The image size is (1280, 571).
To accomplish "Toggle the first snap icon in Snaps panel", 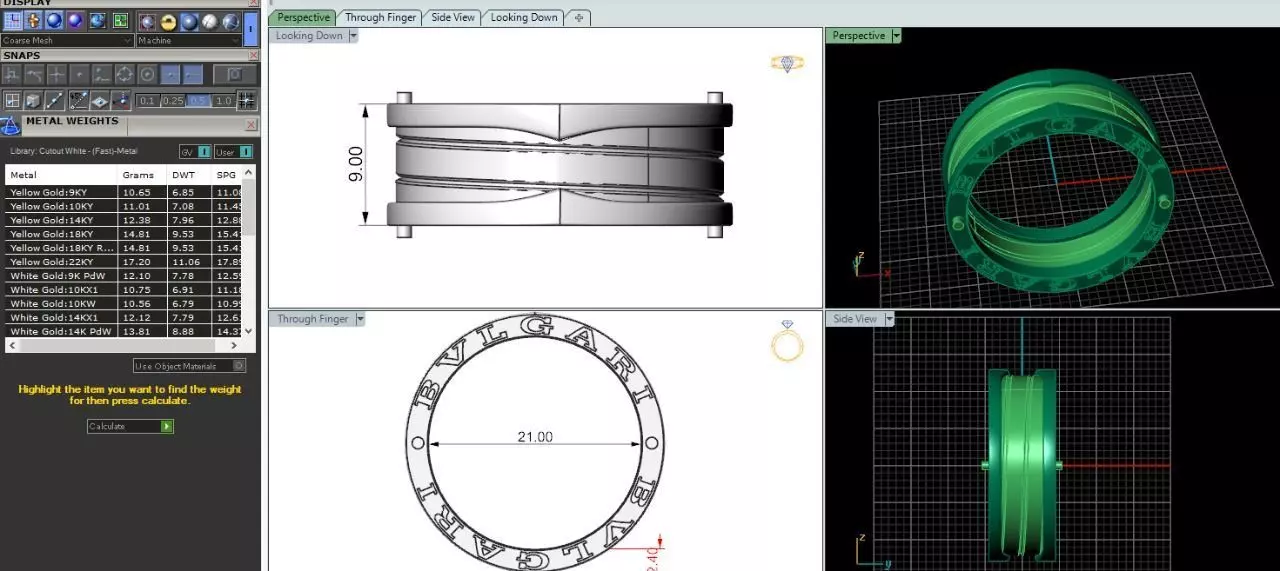I will pyautogui.click(x=11, y=74).
